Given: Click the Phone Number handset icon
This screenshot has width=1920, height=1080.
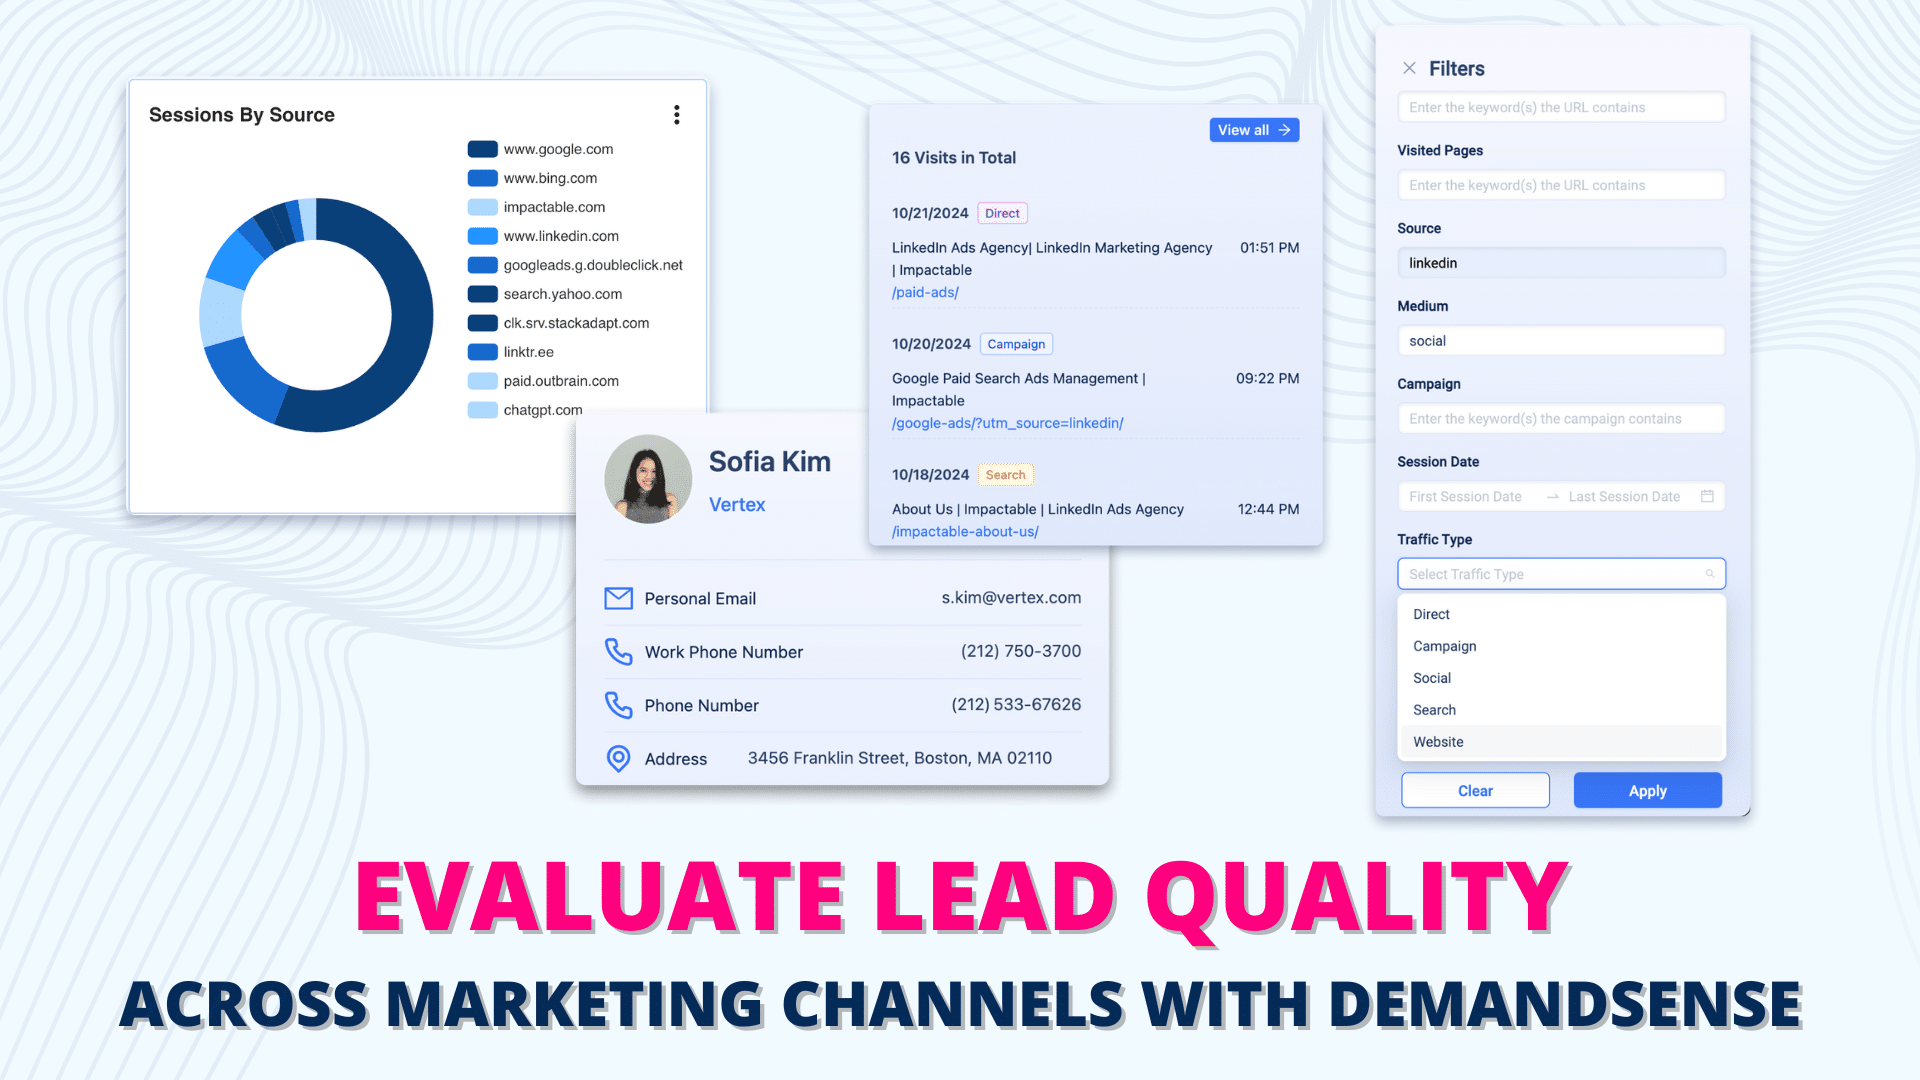Looking at the screenshot, I should click(619, 705).
